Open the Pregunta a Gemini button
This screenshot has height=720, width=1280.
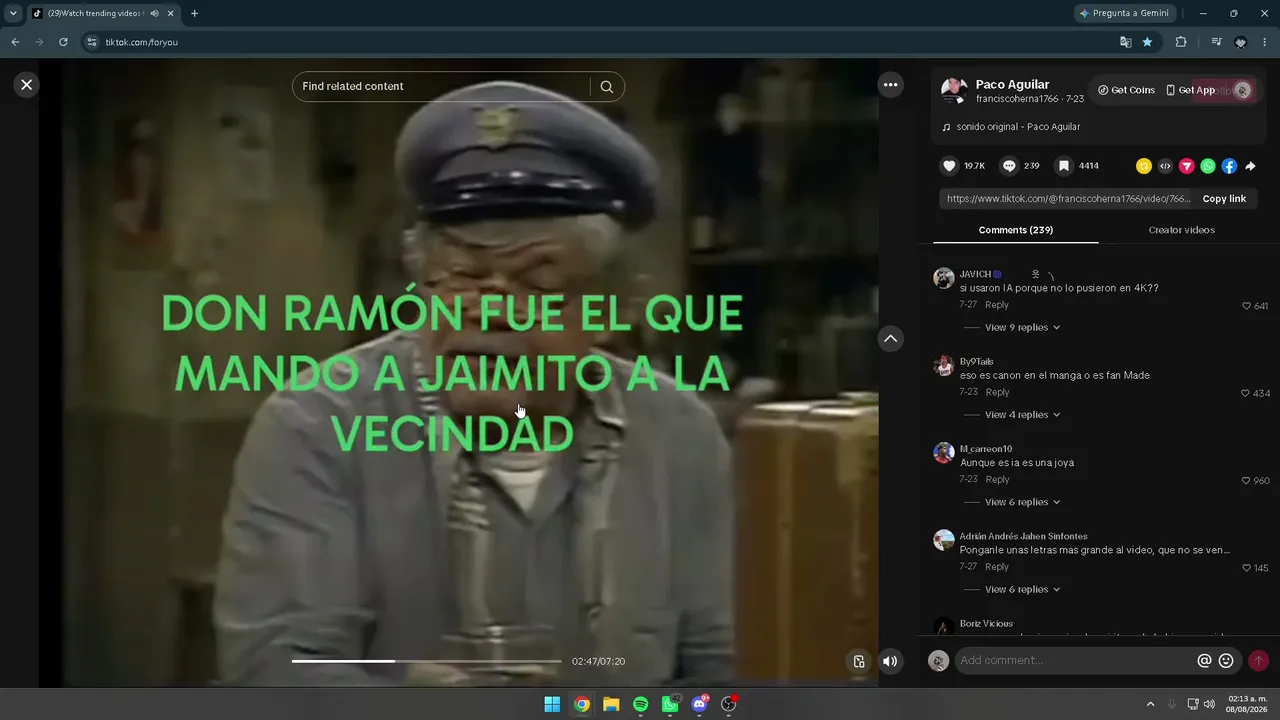(x=1124, y=14)
